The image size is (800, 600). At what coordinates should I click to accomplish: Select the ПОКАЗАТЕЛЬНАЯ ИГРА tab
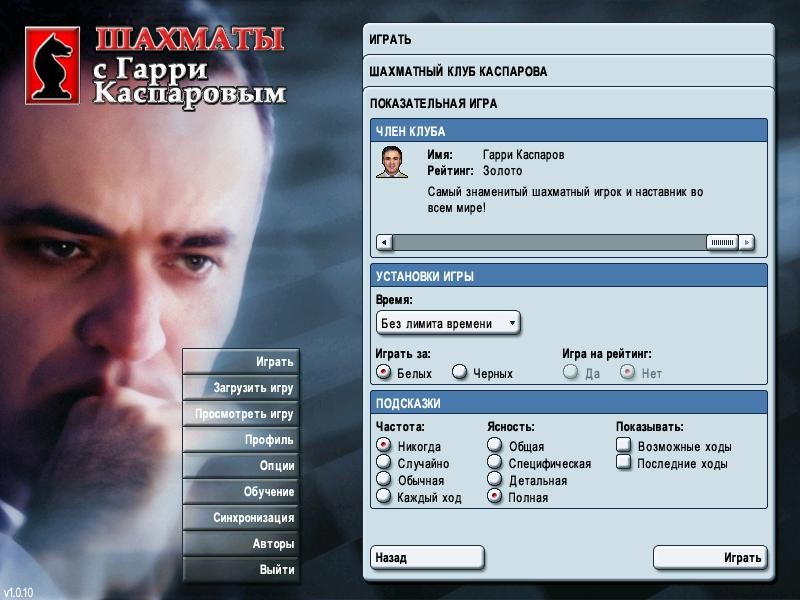click(x=568, y=103)
